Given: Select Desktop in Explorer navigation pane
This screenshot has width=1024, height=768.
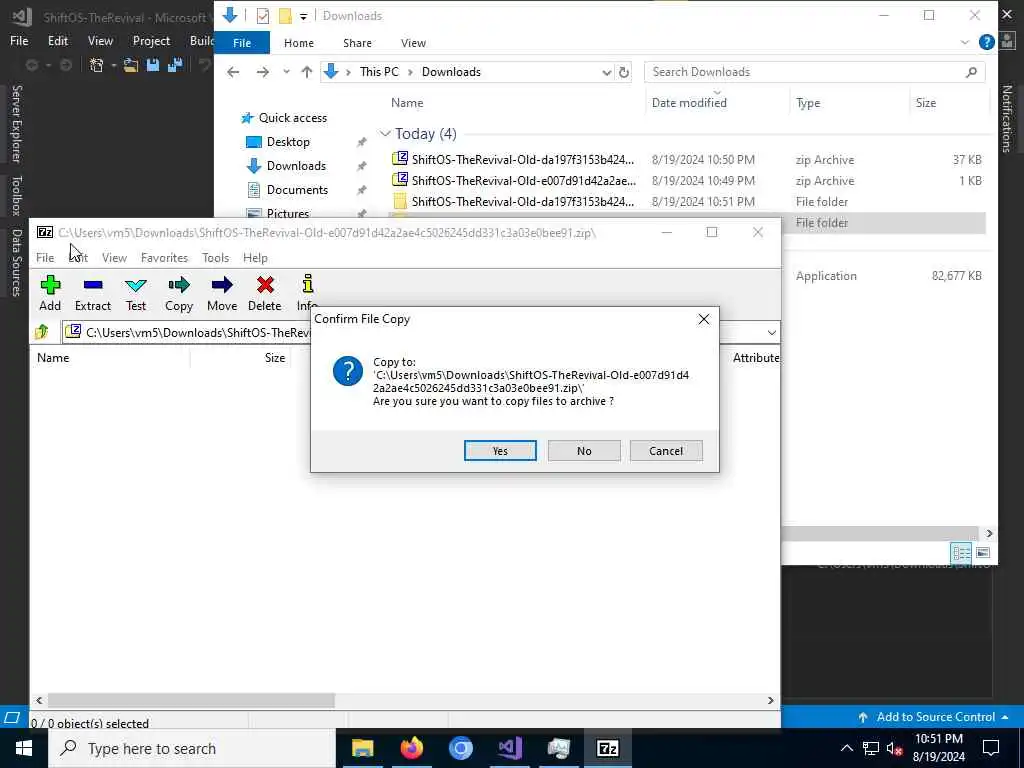Looking at the screenshot, I should (x=288, y=142).
